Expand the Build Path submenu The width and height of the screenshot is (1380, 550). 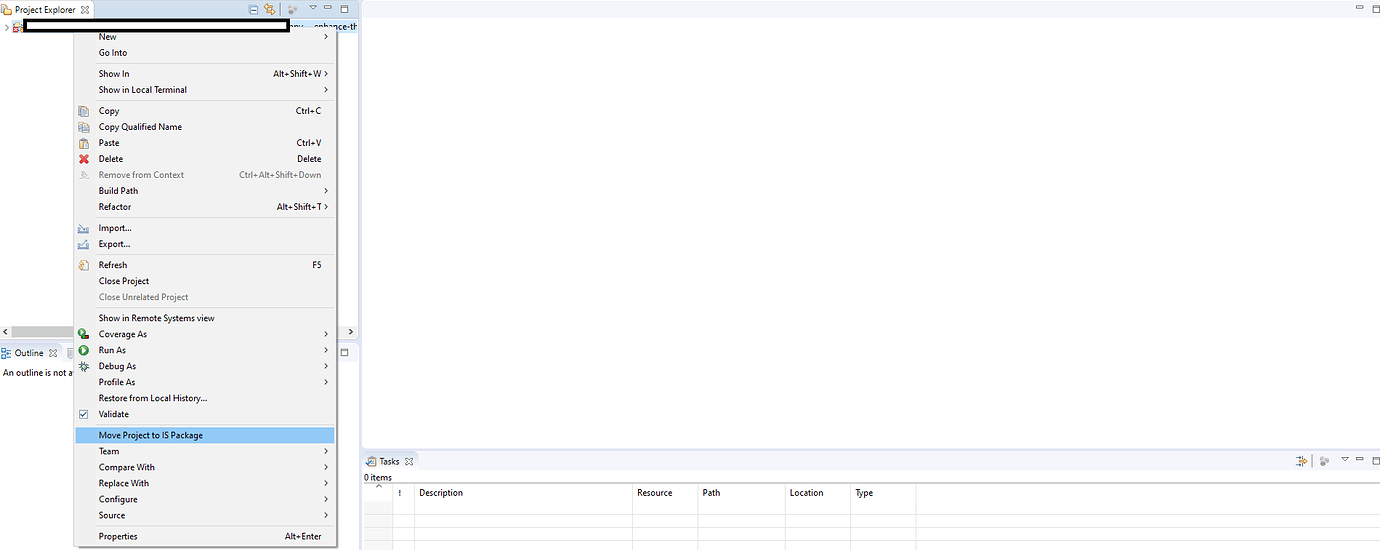point(205,191)
